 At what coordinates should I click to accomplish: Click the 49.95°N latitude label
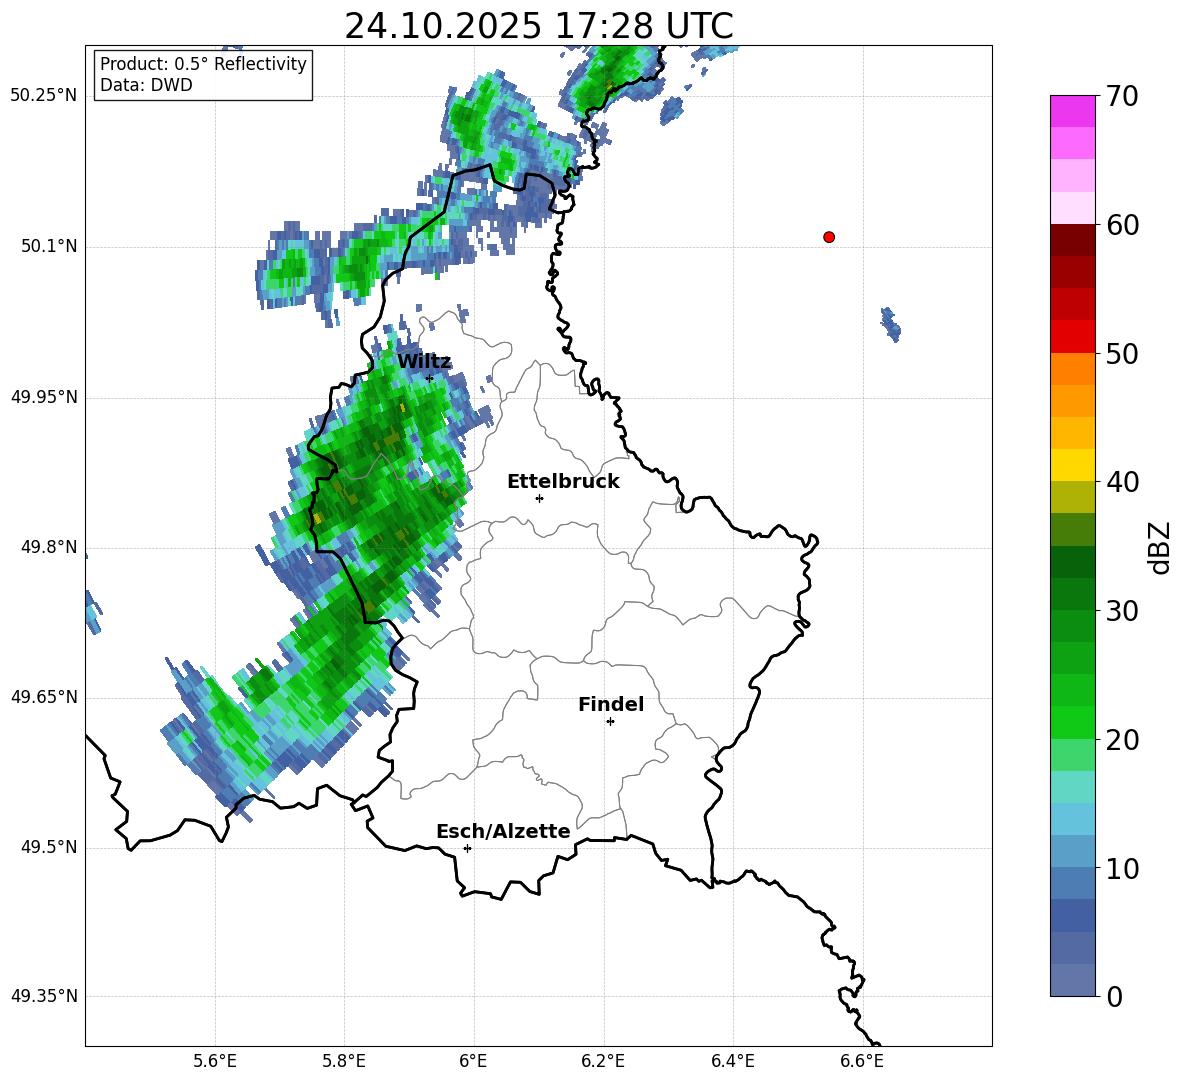44,397
